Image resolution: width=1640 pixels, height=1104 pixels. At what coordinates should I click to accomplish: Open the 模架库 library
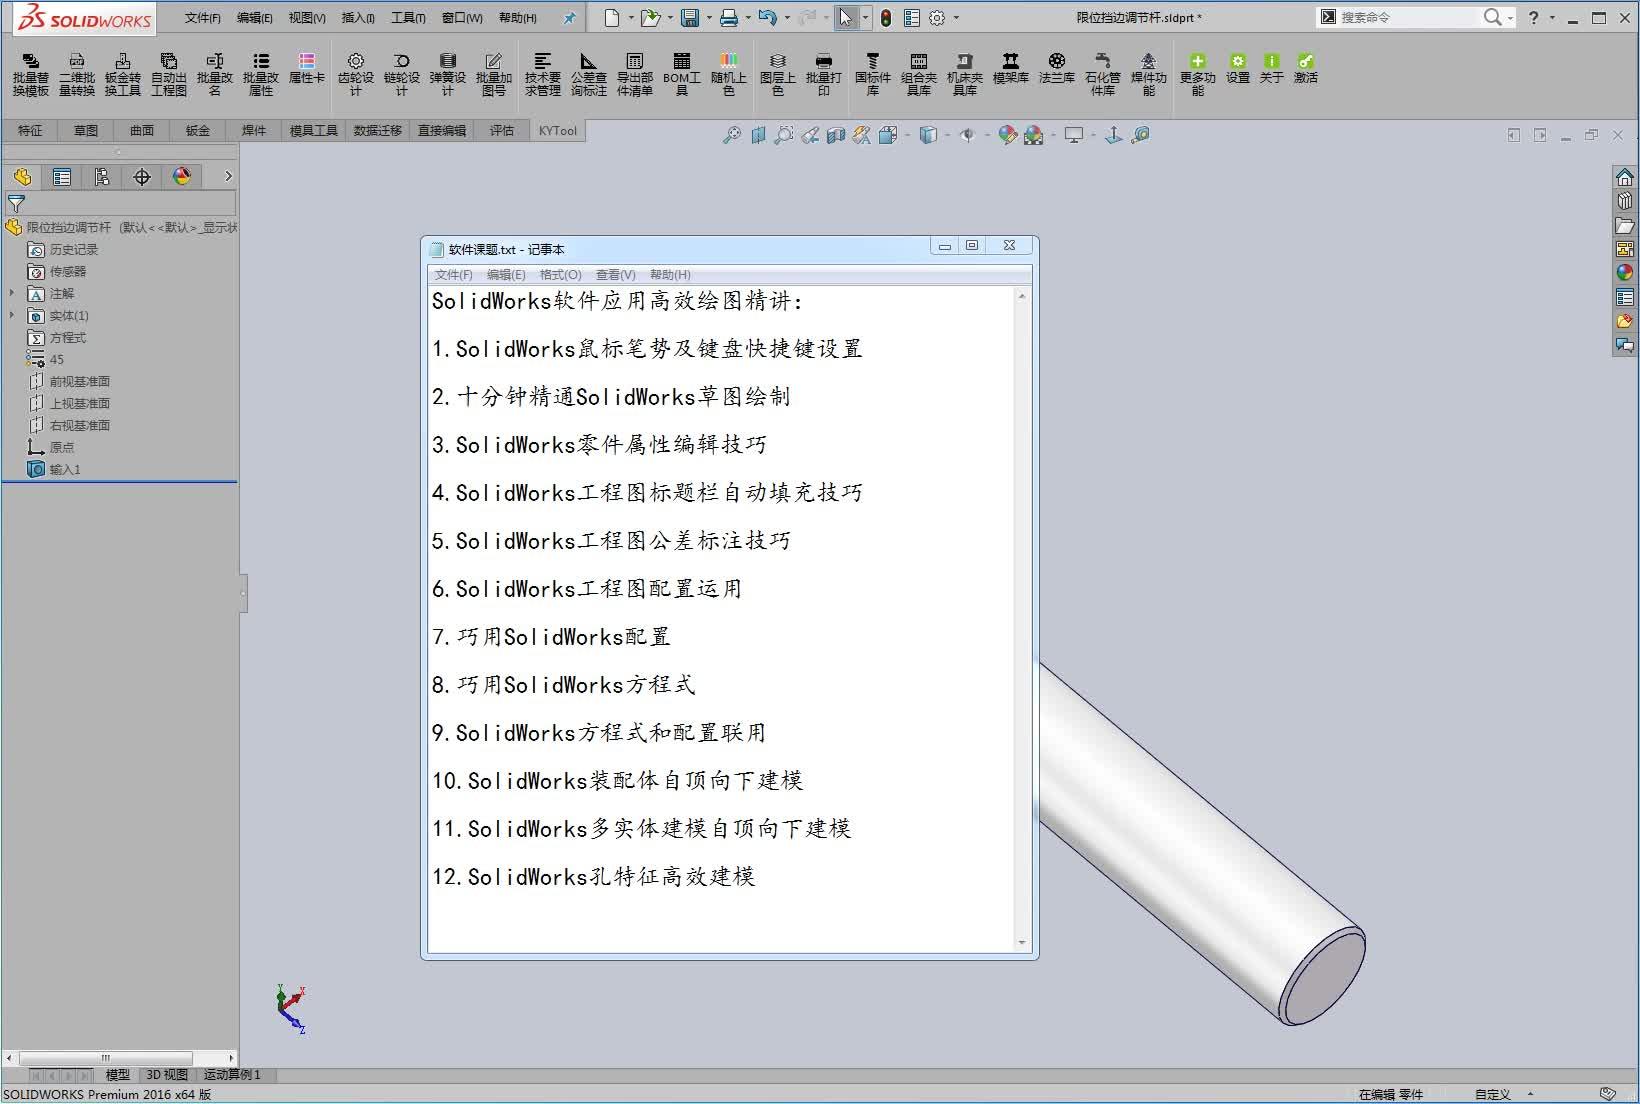1011,68
